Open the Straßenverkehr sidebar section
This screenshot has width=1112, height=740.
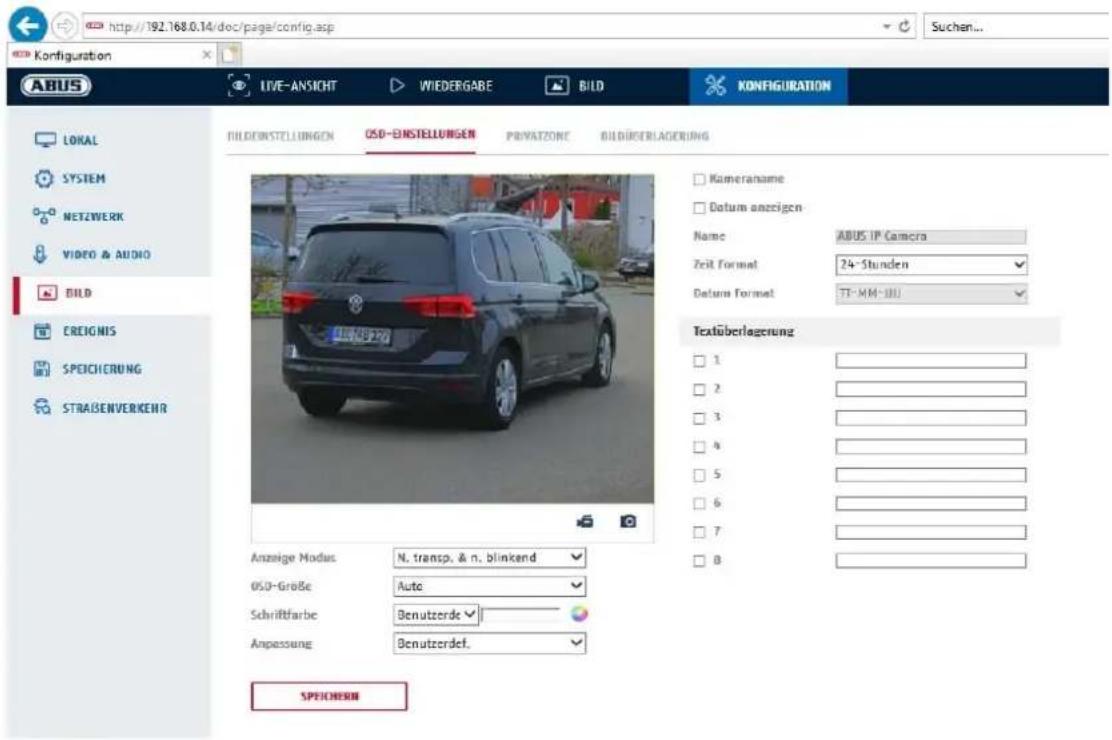pyautogui.click(x=100, y=408)
